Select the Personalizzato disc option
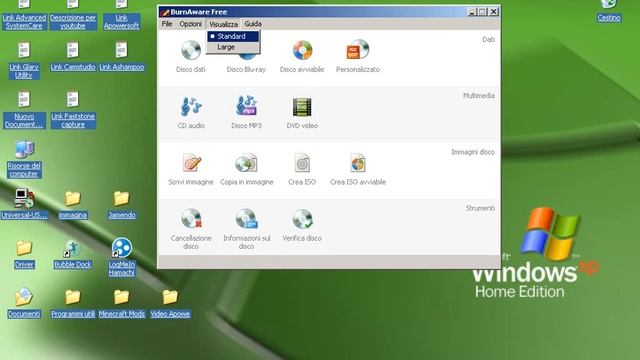Screen dimensions: 640x360 [358, 57]
